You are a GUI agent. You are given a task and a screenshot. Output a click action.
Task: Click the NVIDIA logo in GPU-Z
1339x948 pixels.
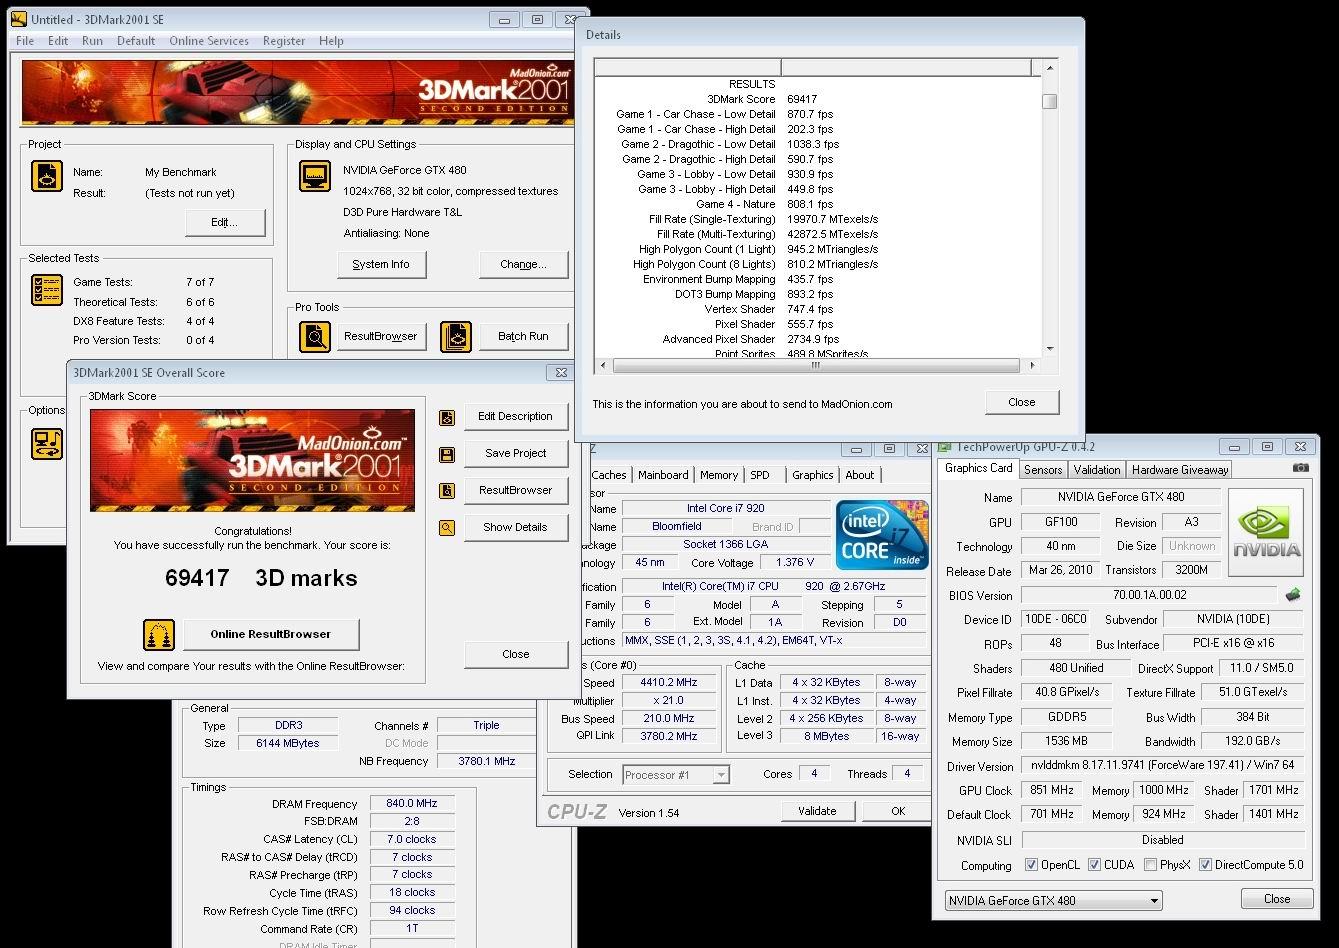pyautogui.click(x=1266, y=532)
